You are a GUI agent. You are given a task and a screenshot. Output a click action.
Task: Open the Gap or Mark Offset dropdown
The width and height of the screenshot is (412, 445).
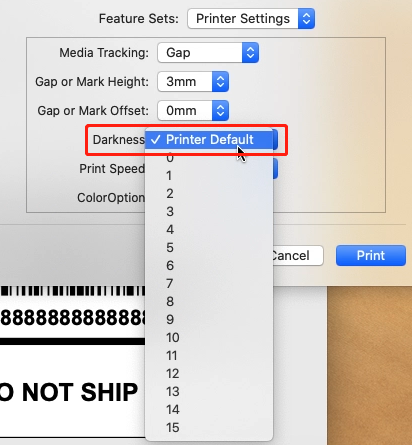tap(193, 111)
